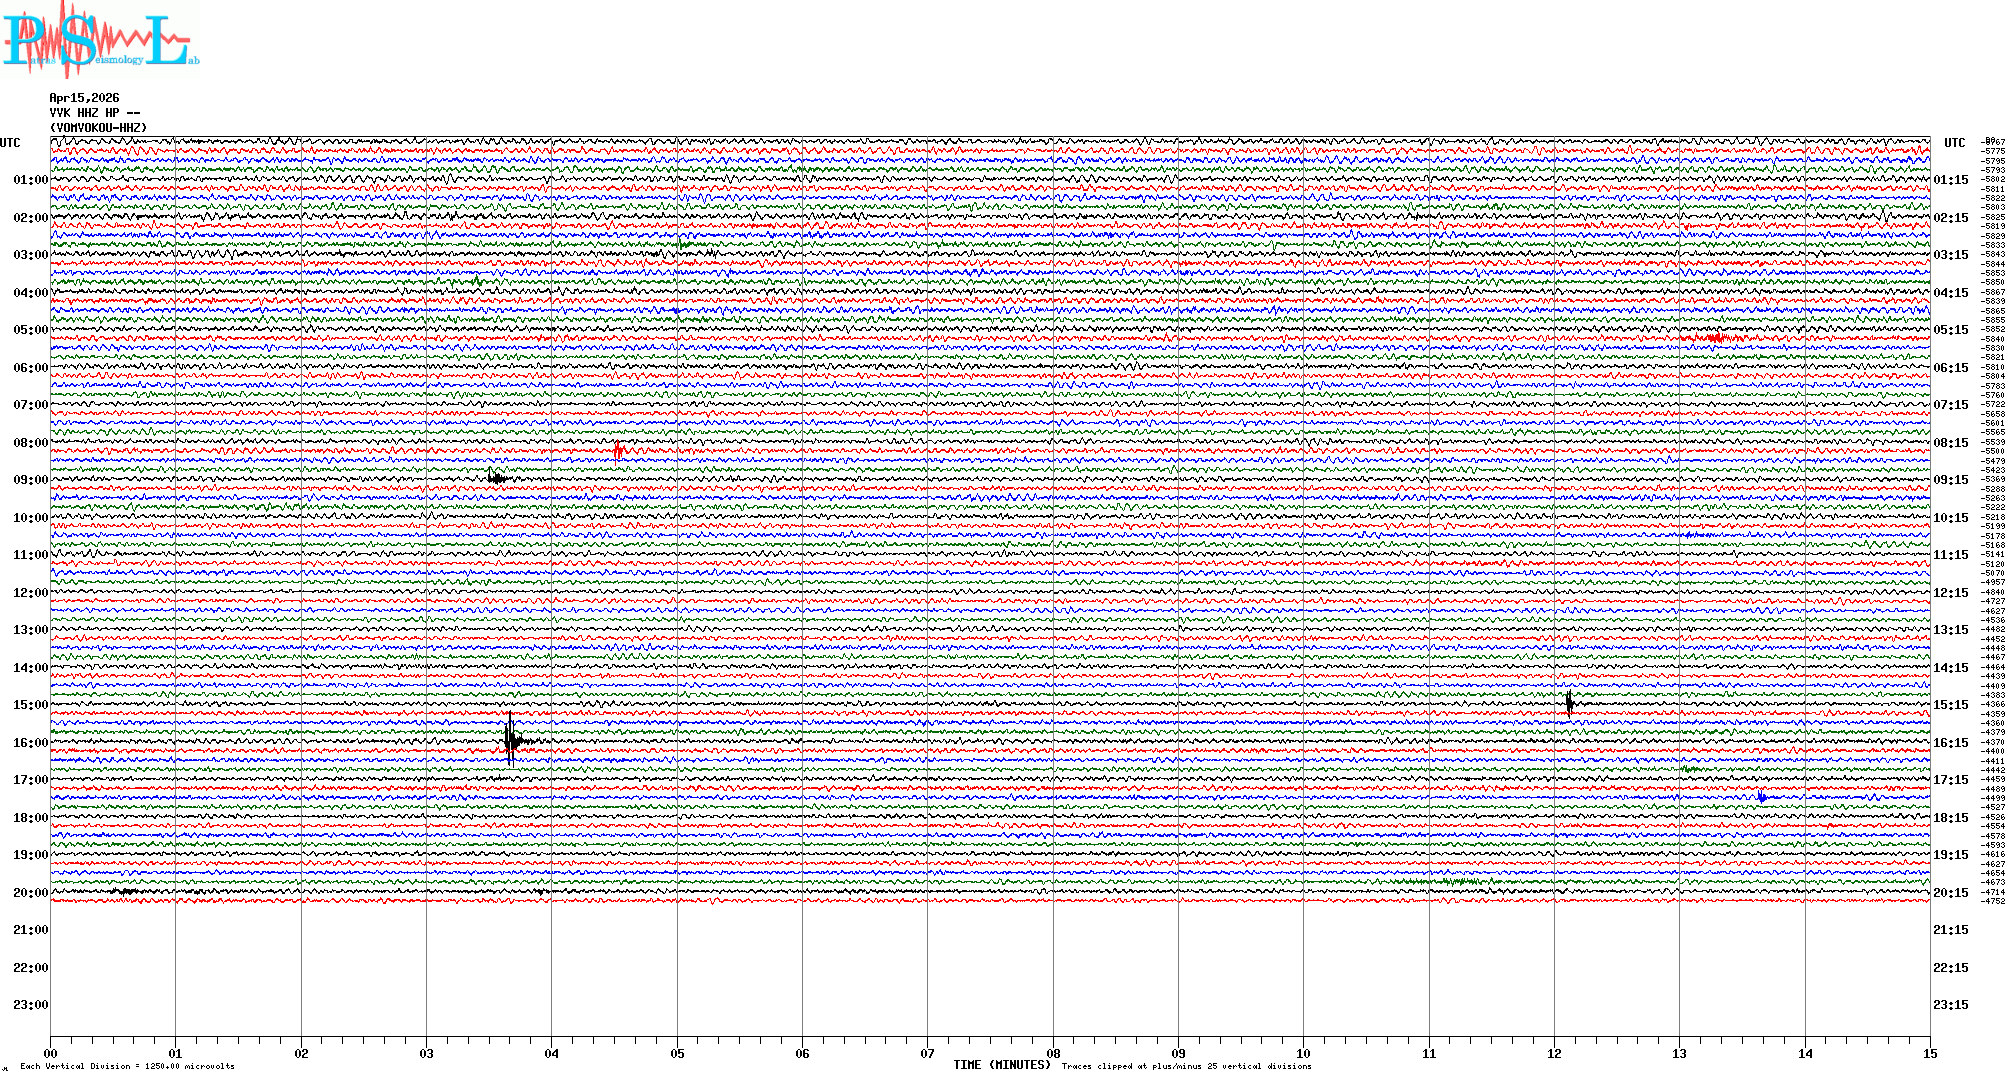Click the black seismic spike near 15:00 at minute 12
2010x1080 pixels.
point(1569,703)
